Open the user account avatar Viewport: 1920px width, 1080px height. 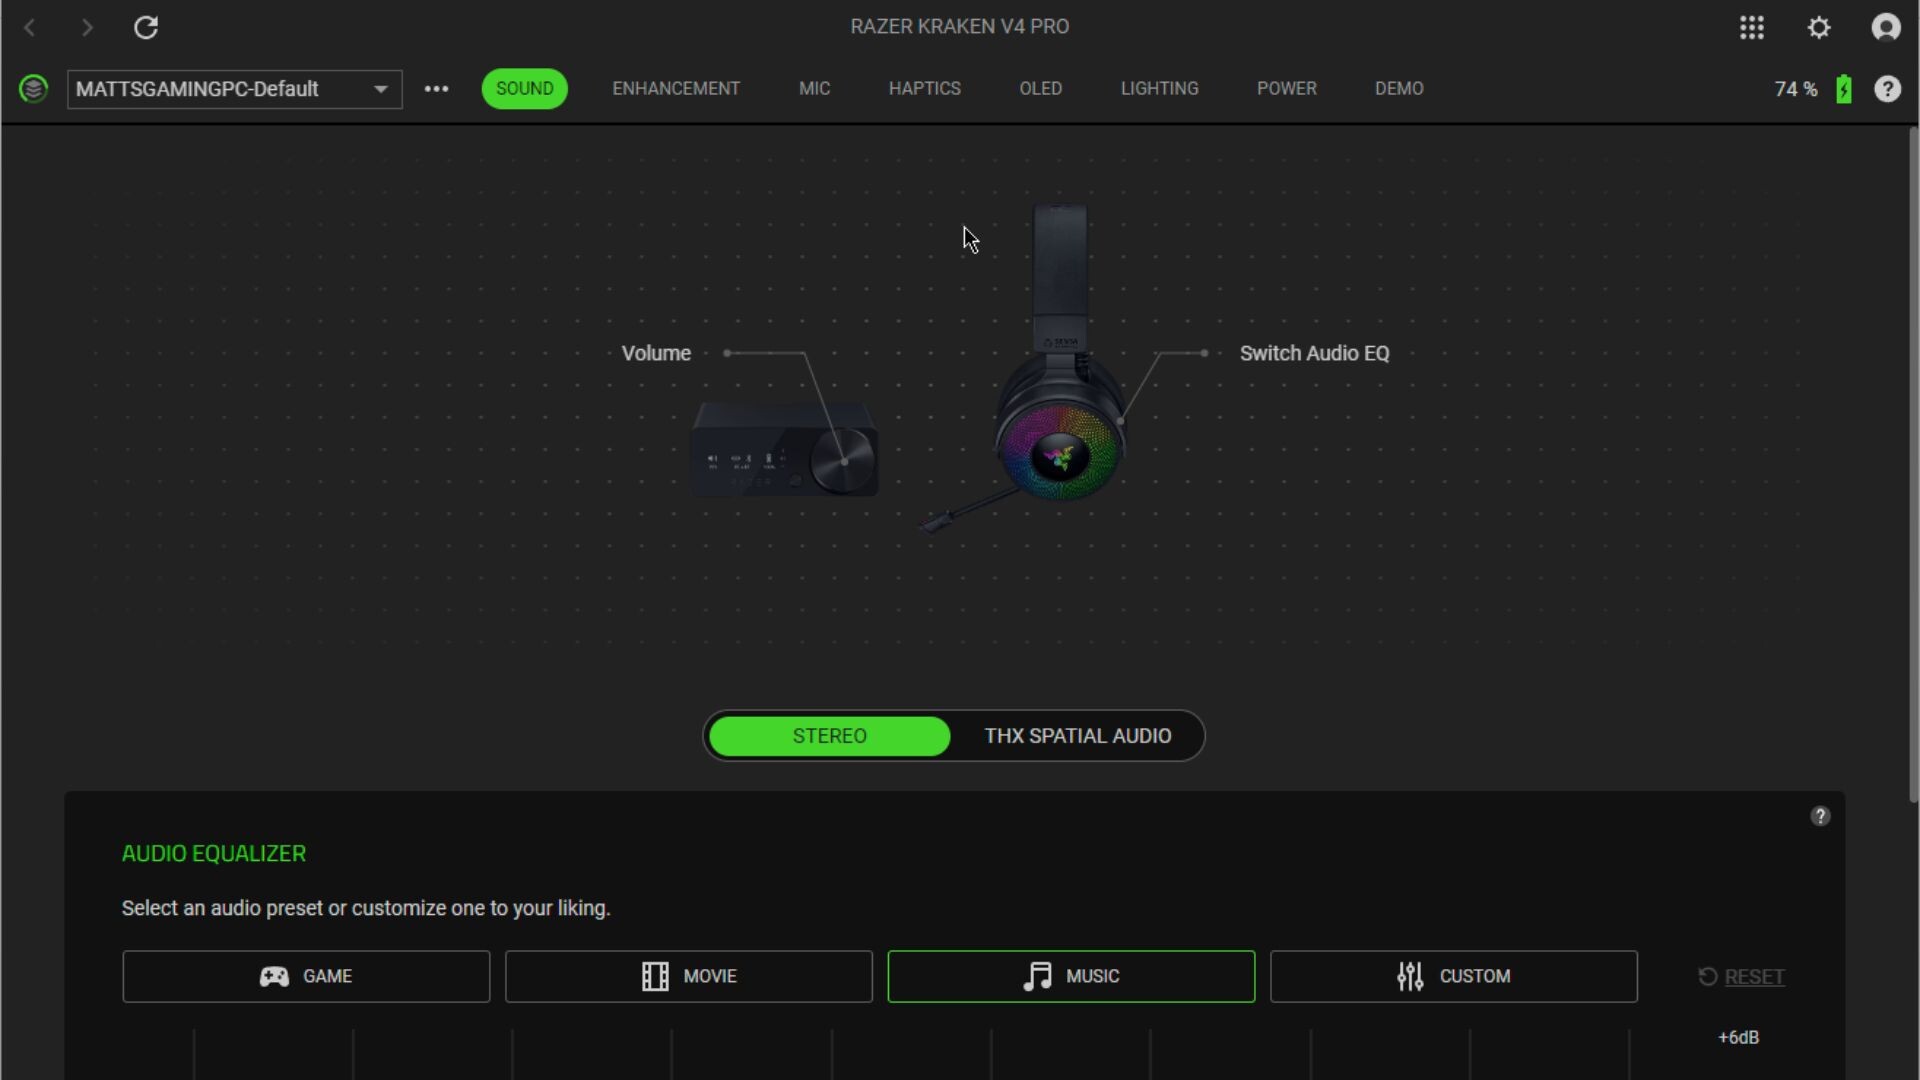pos(1886,28)
